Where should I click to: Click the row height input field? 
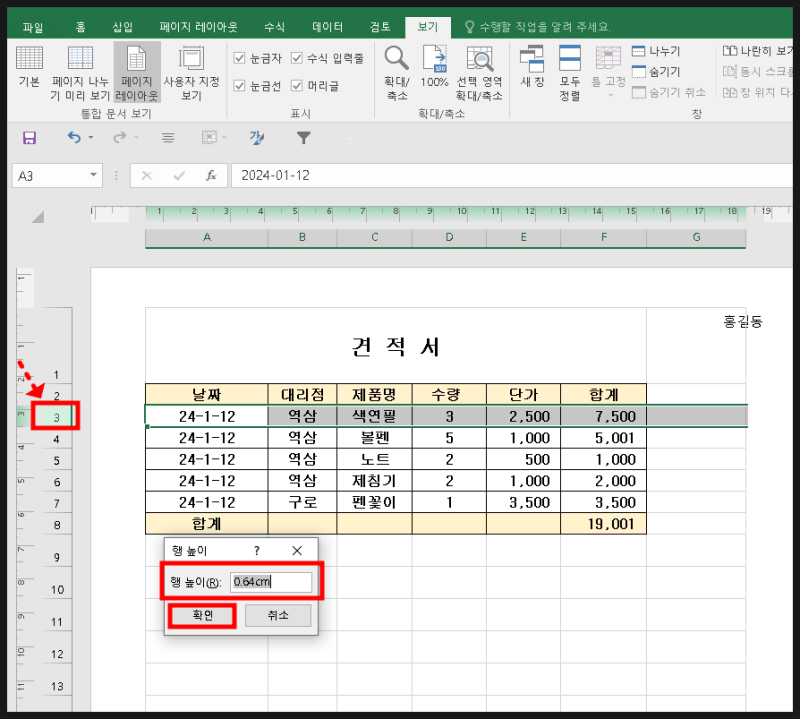click(271, 582)
